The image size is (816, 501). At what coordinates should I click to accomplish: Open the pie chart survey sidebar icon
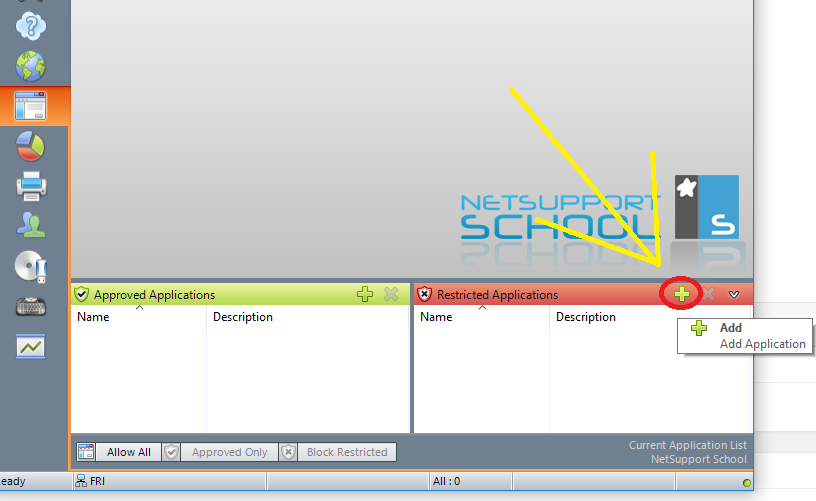31,146
